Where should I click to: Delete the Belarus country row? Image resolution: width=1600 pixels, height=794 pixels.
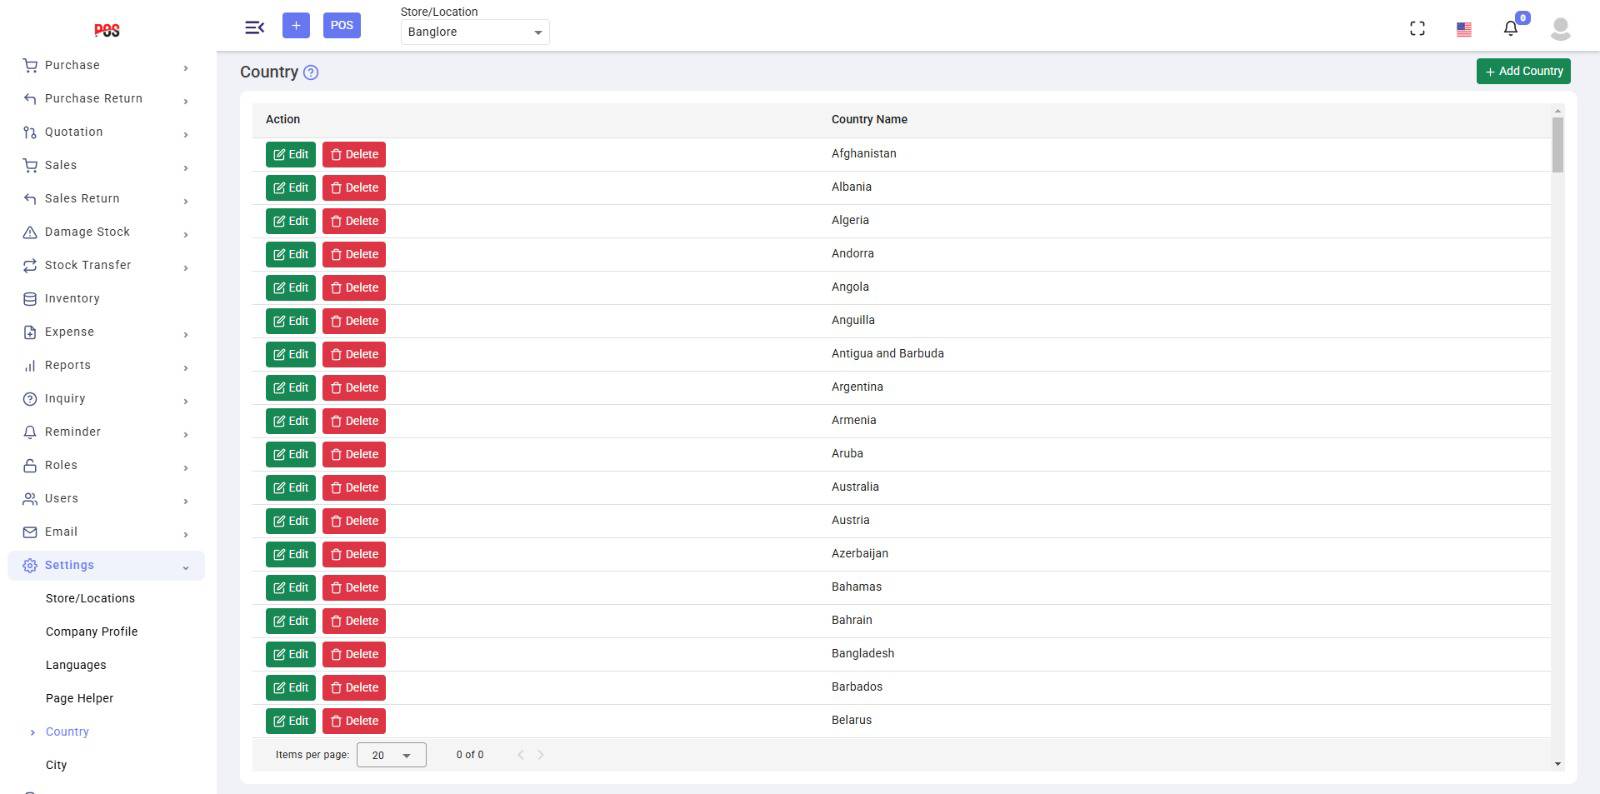(x=354, y=721)
